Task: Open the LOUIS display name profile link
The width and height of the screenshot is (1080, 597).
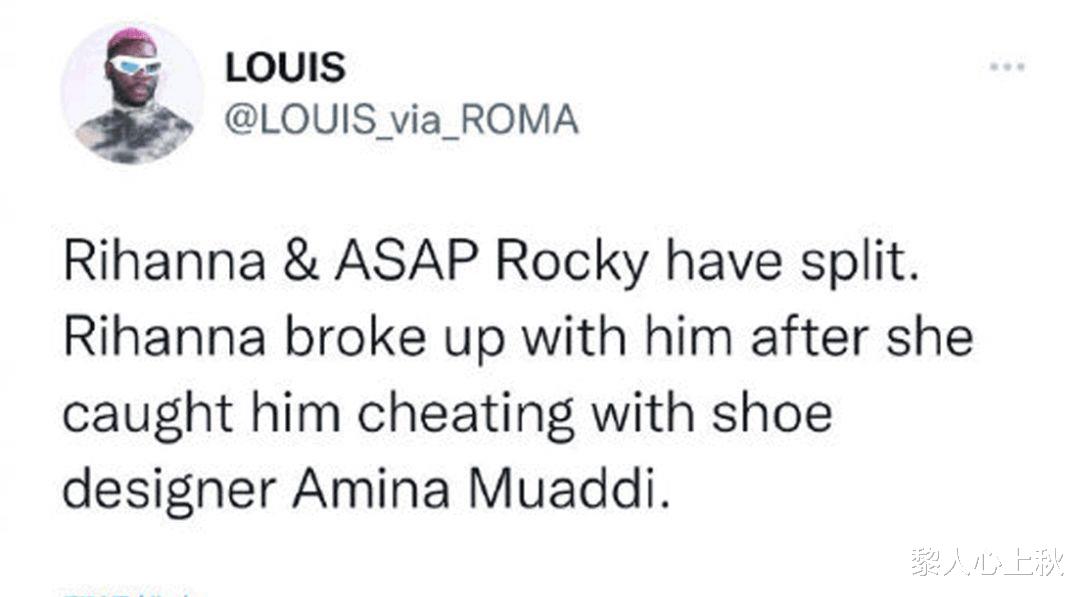Action: click(285, 67)
